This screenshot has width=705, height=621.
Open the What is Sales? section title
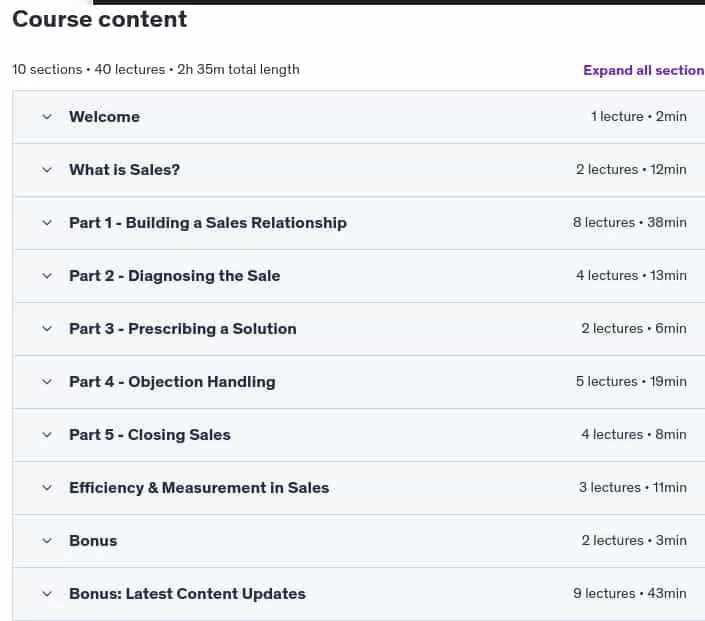[125, 170]
